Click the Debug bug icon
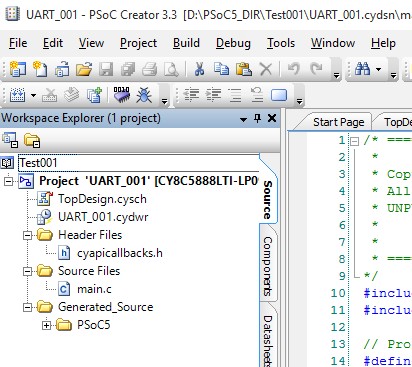 (x=144, y=95)
